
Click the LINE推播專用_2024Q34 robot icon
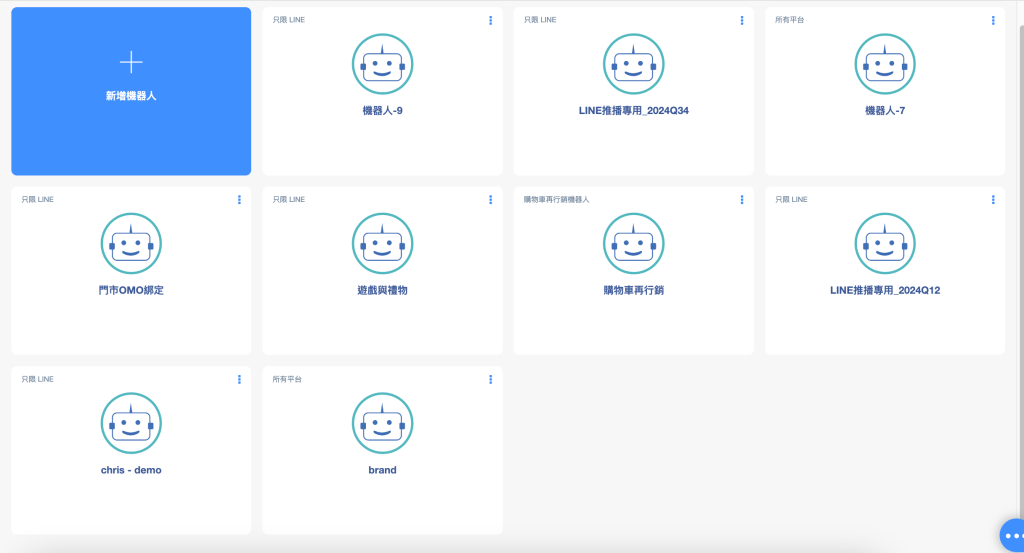[x=633, y=64]
